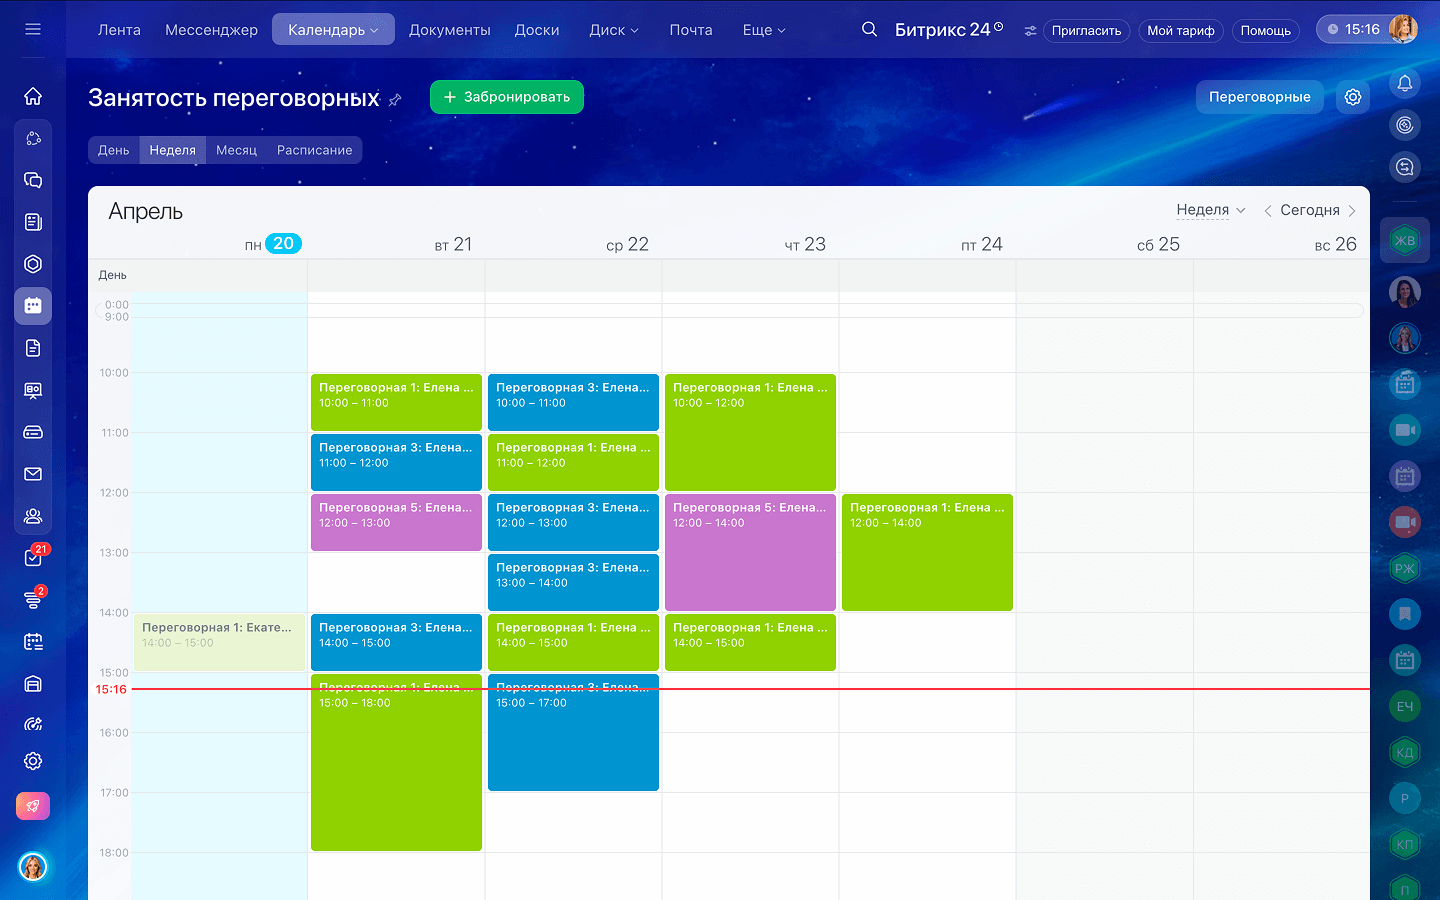Open Документы in top menu

[450, 30]
